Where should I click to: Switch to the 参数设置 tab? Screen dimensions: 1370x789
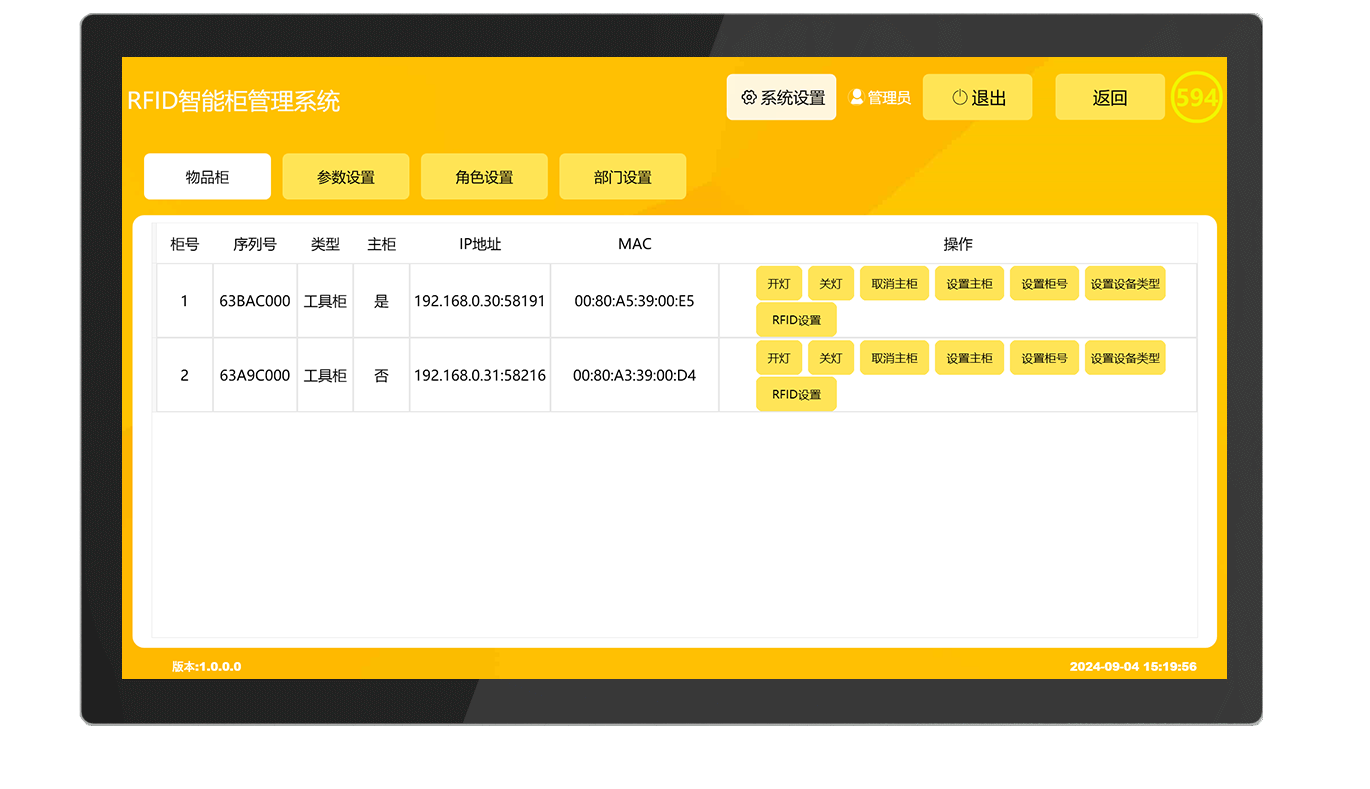(x=345, y=177)
